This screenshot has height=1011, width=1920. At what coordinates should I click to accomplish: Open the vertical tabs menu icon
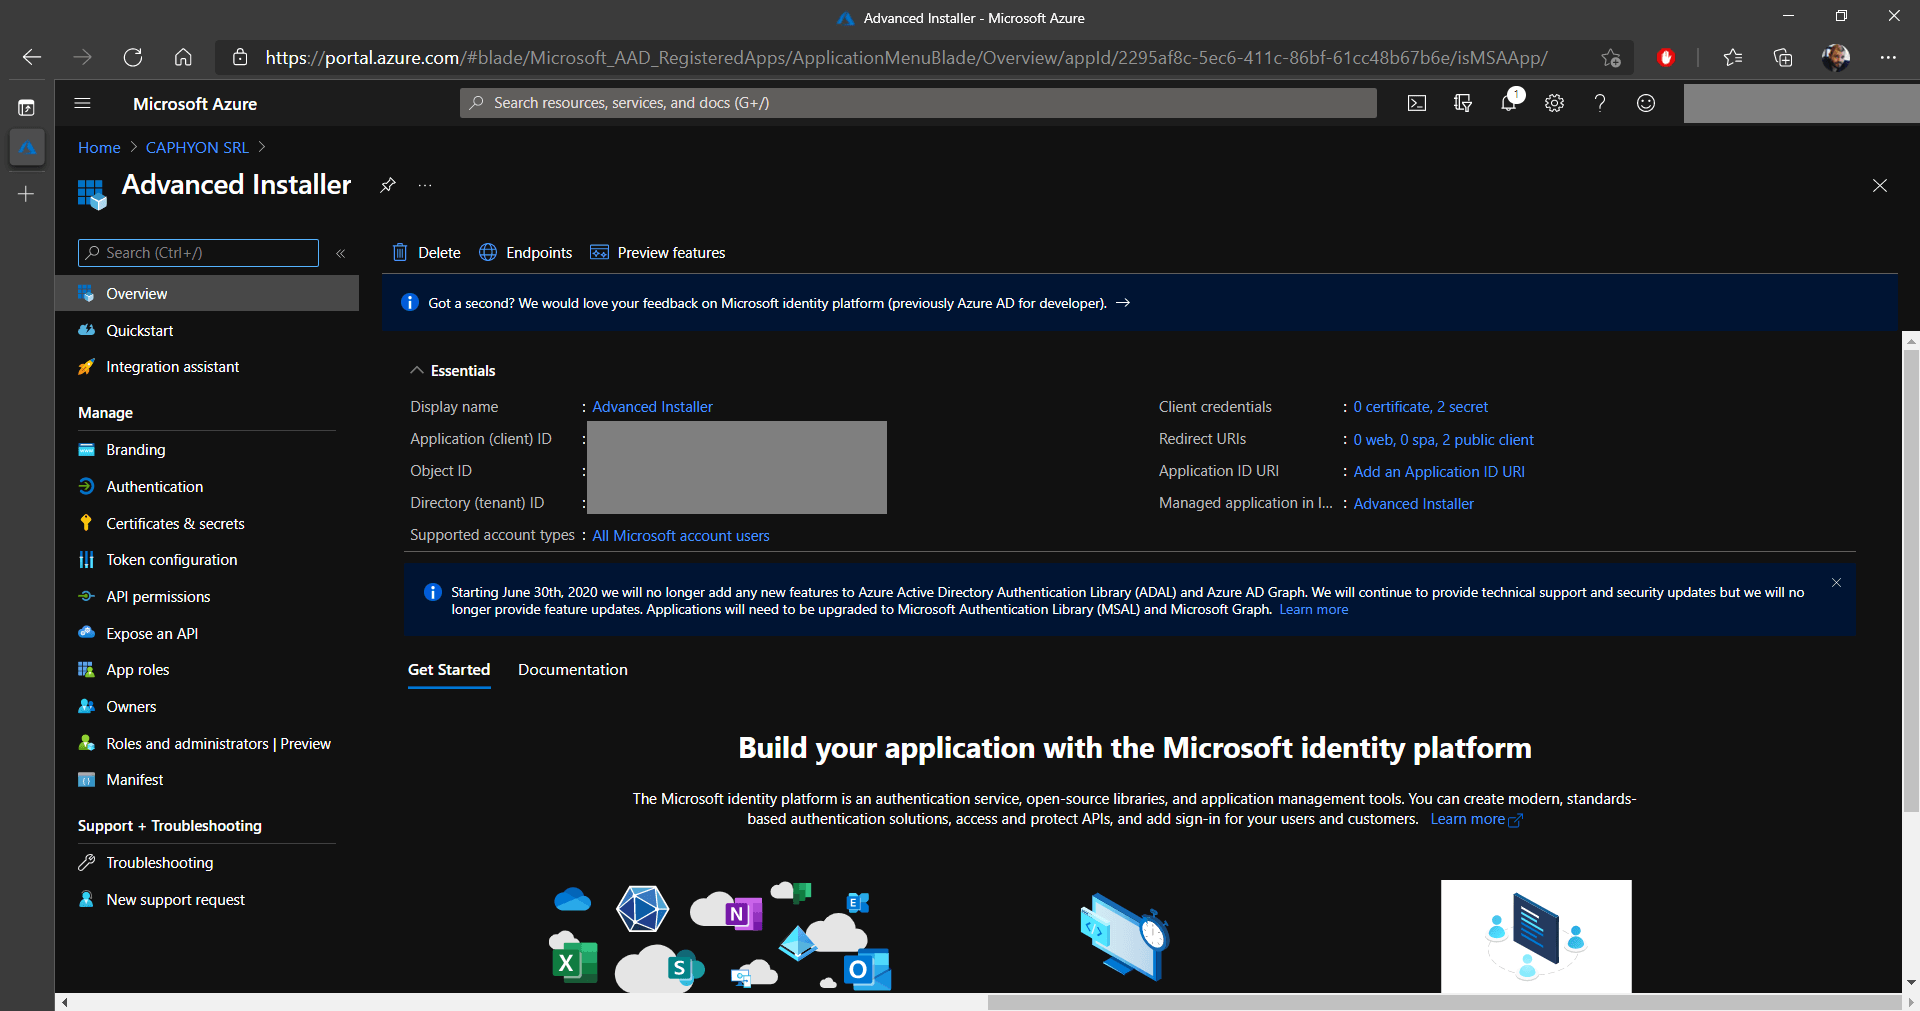[27, 107]
